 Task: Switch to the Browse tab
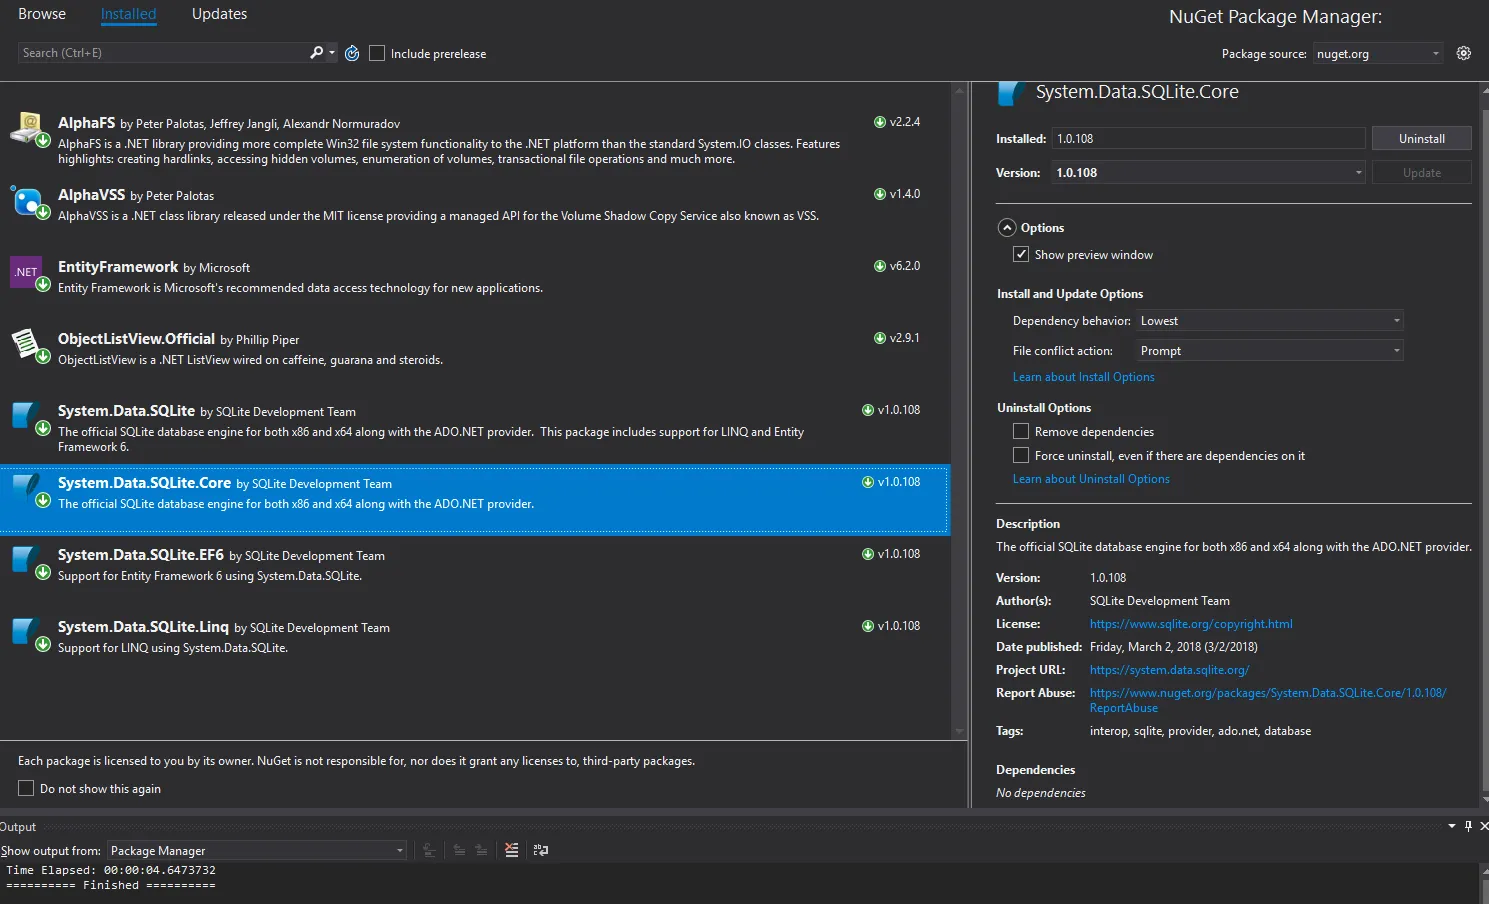point(42,14)
